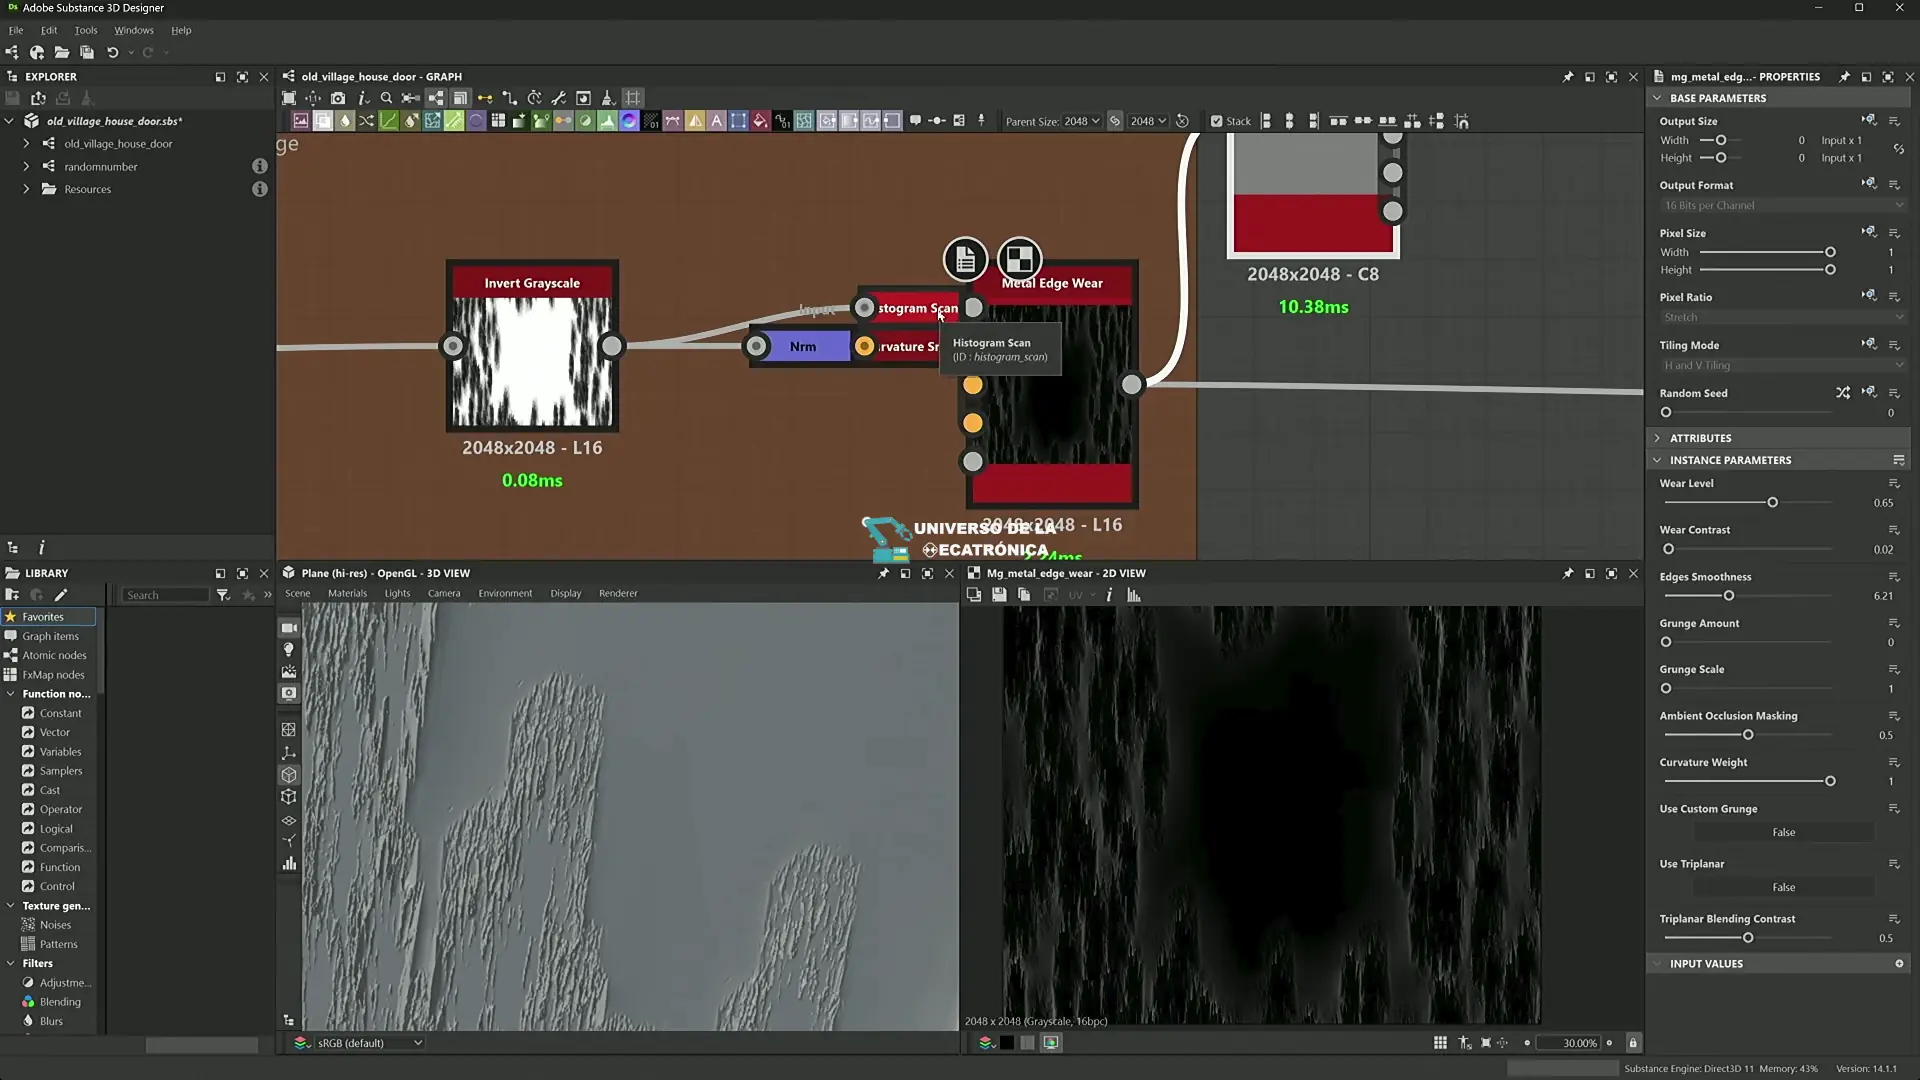
Task: Expand the randomnumber graph in Explorer
Action: (27, 167)
